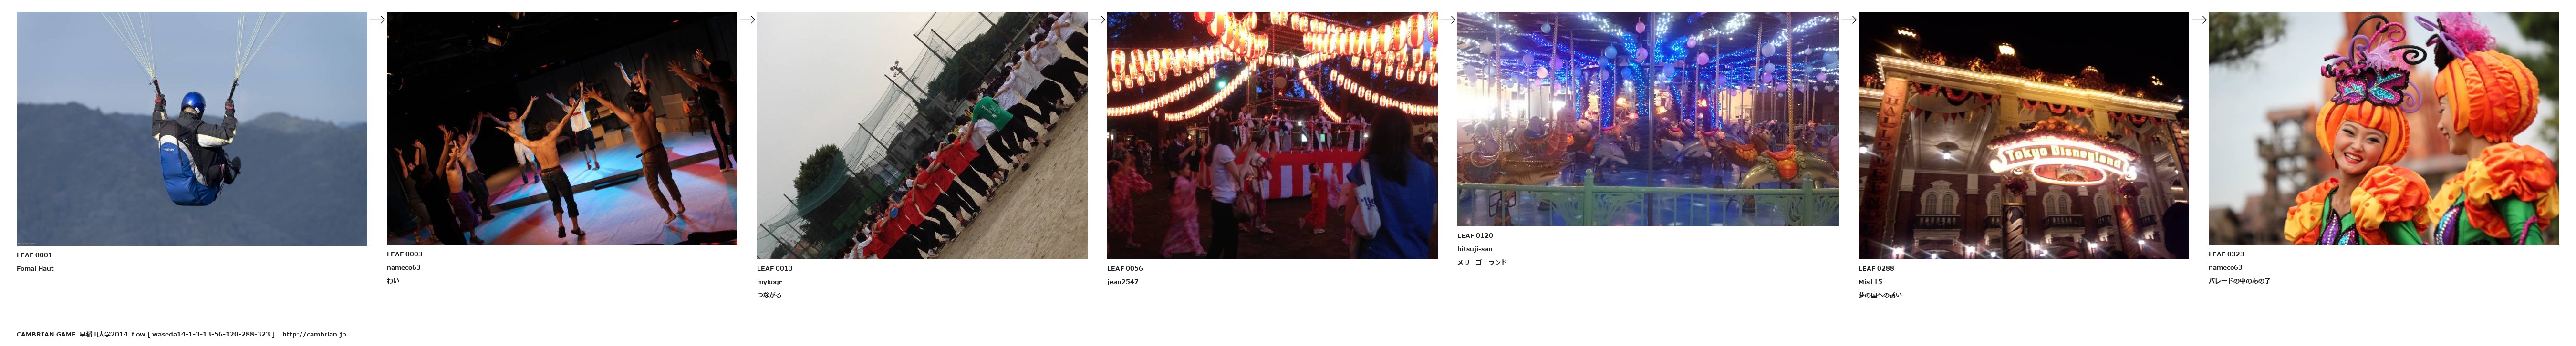Open the Tokyo Disneyland night photo

tap(2023, 135)
